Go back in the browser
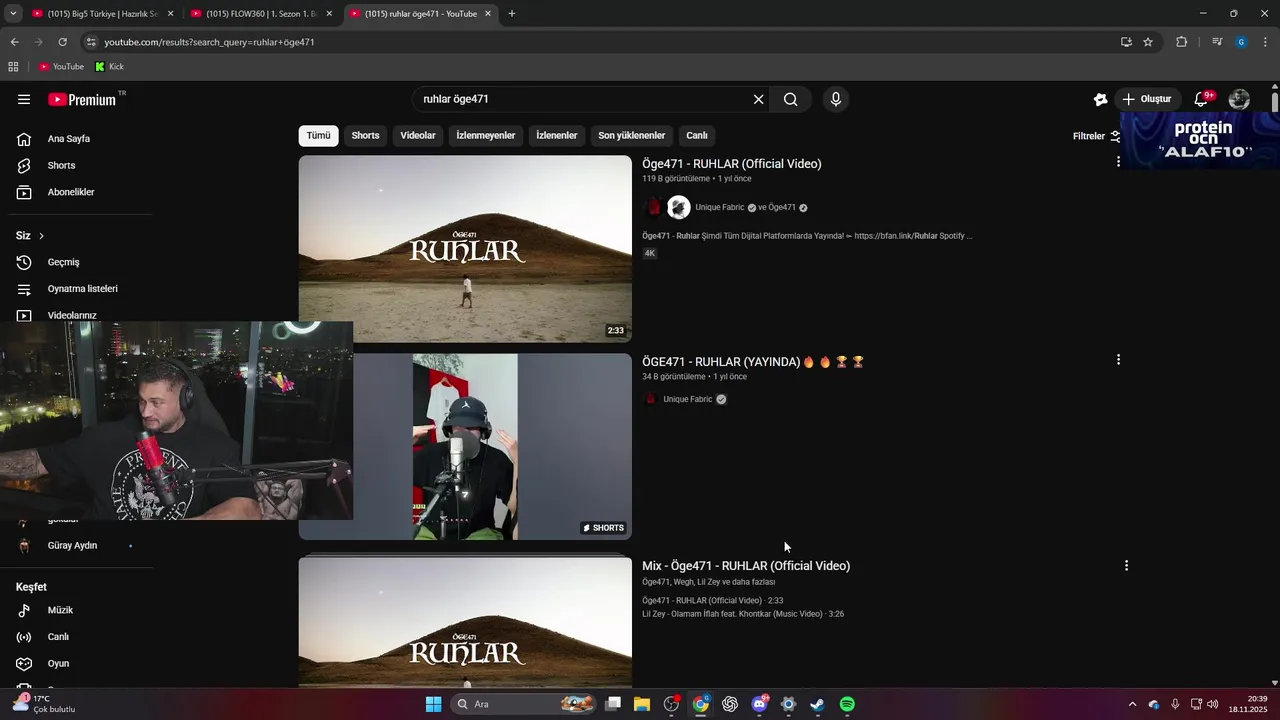Screen dimensions: 1280x720 [x=14, y=42]
